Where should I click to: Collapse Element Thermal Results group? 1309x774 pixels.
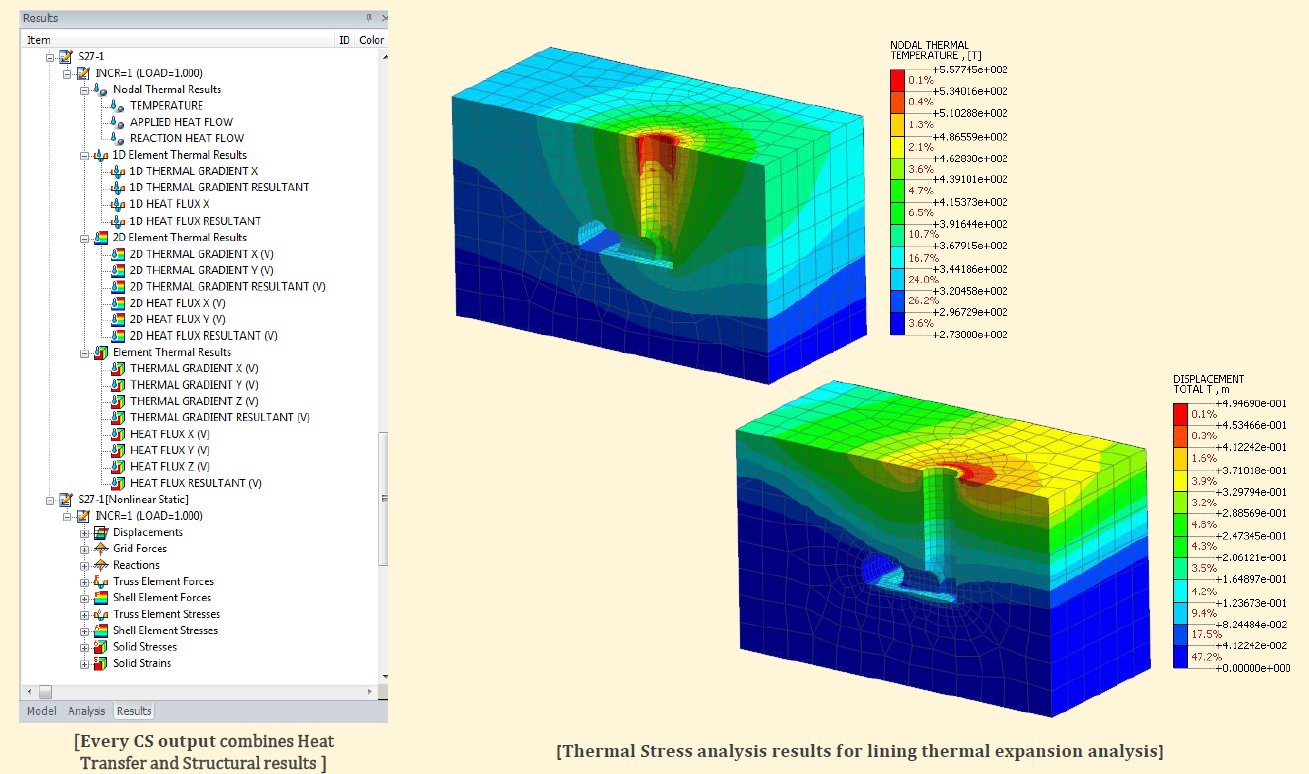[85, 352]
